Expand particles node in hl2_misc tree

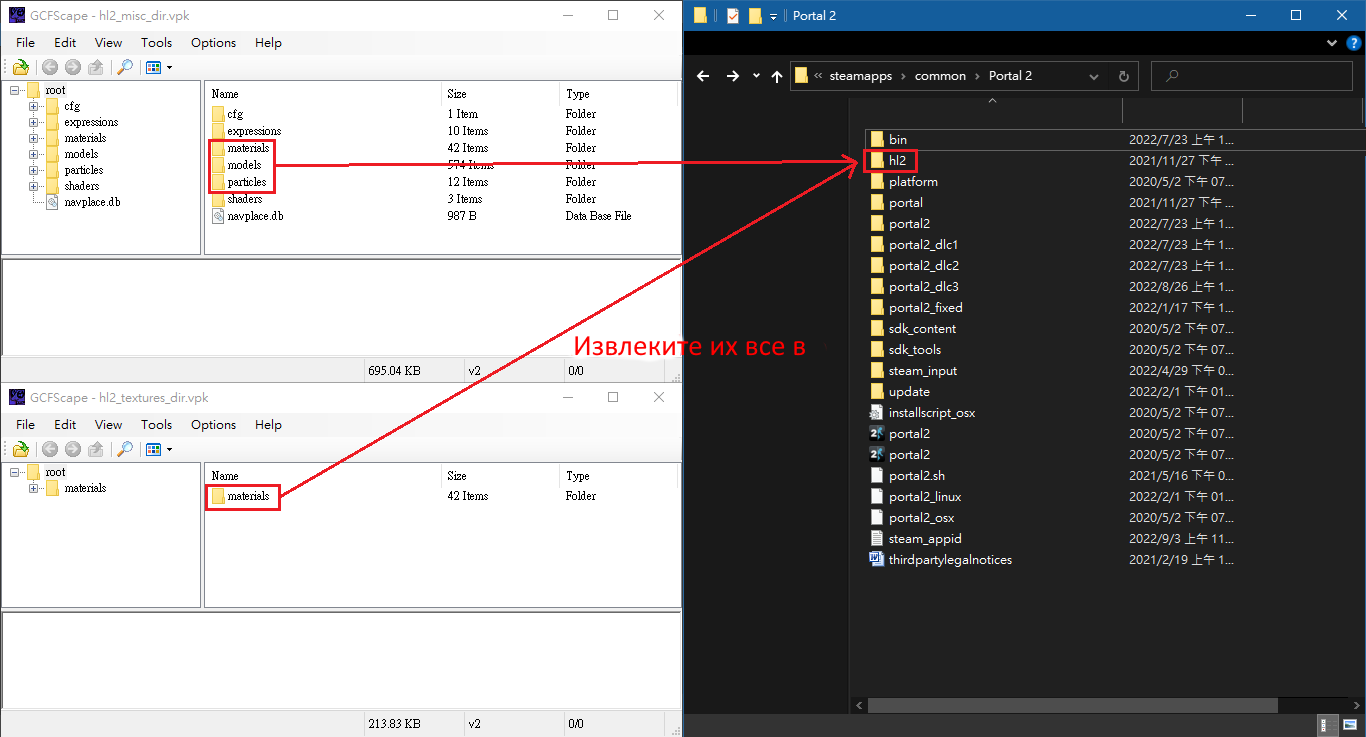[33, 170]
